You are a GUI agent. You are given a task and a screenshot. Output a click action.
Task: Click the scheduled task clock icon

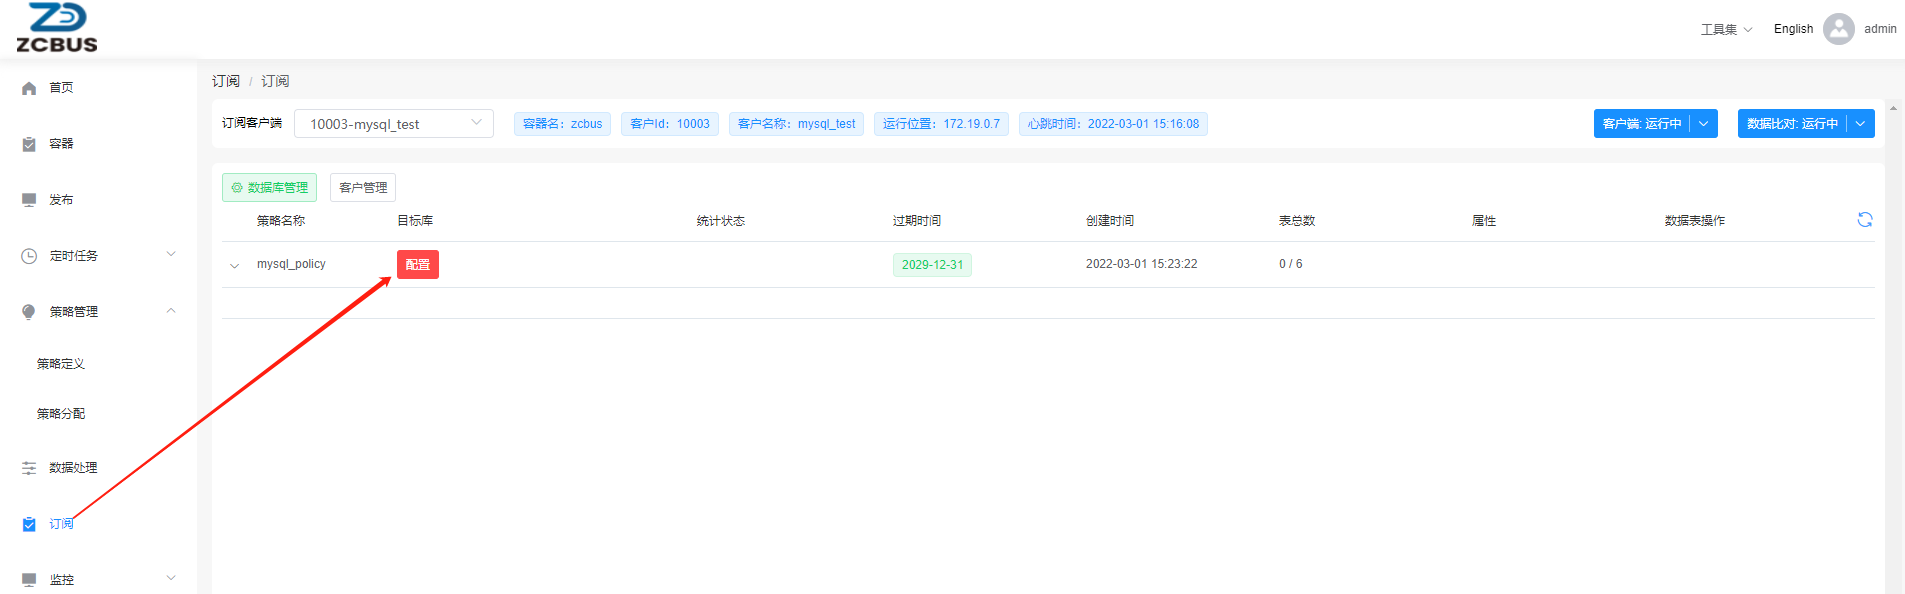click(x=29, y=256)
